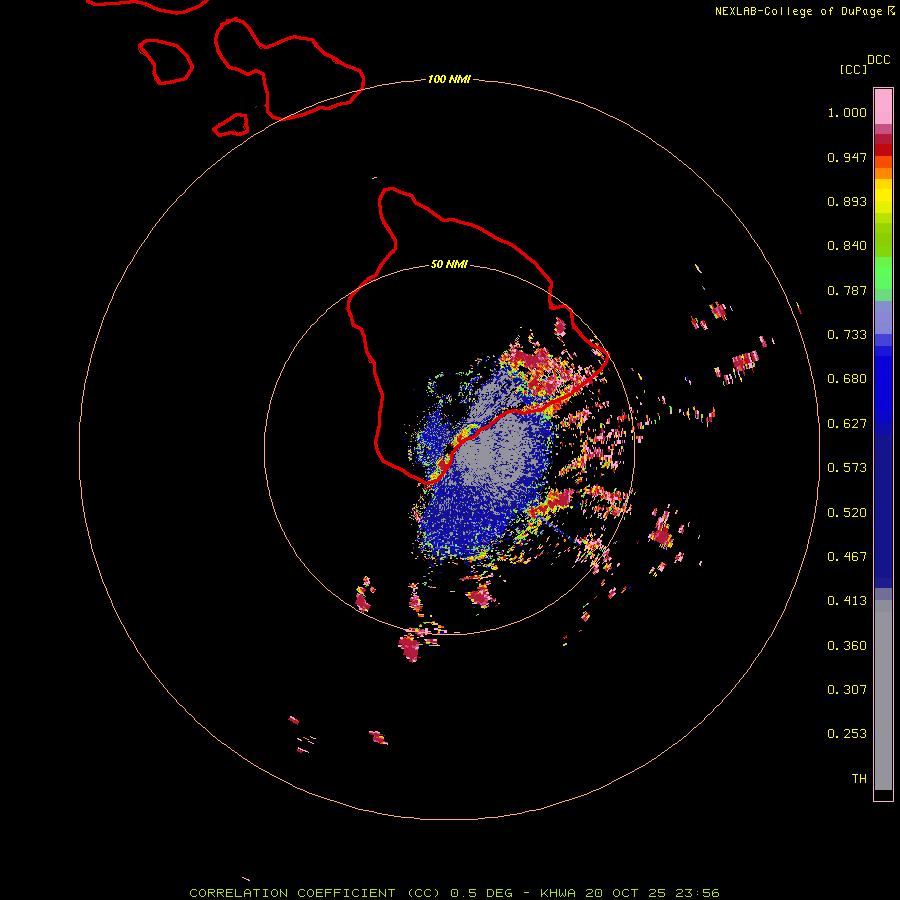Image resolution: width=900 pixels, height=900 pixels.
Task: Click the [CC] units label
Action: pyautogui.click(x=853, y=69)
